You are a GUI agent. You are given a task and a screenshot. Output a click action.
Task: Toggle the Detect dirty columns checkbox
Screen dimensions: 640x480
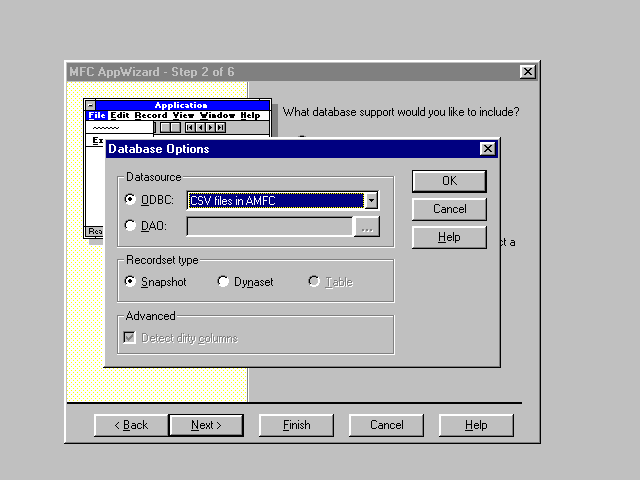pyautogui.click(x=129, y=338)
